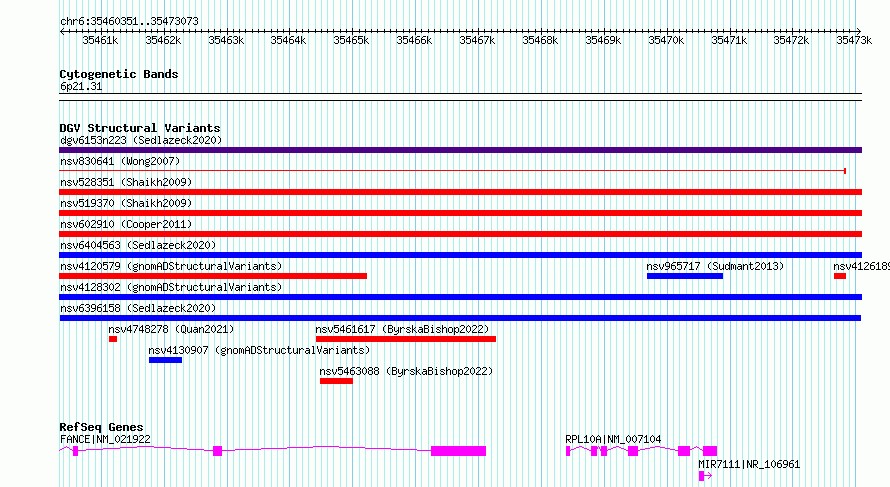Select the MIR7111|NR_106961 gene label
Image resolution: width=890 pixels, height=487 pixels.
[x=749, y=464]
